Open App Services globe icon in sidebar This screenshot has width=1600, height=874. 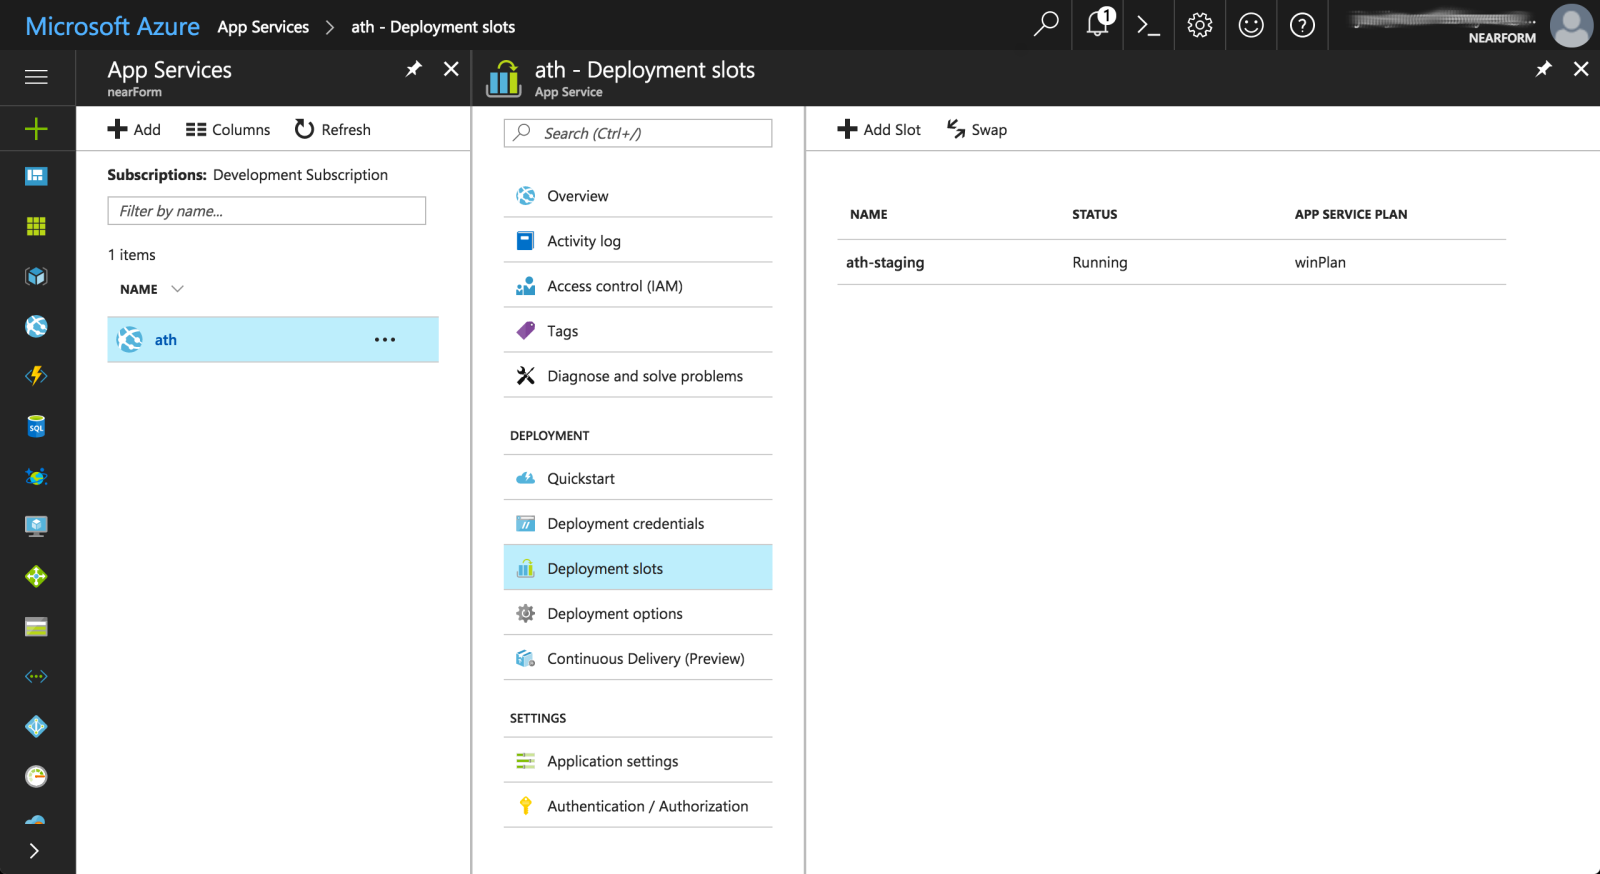tap(36, 326)
